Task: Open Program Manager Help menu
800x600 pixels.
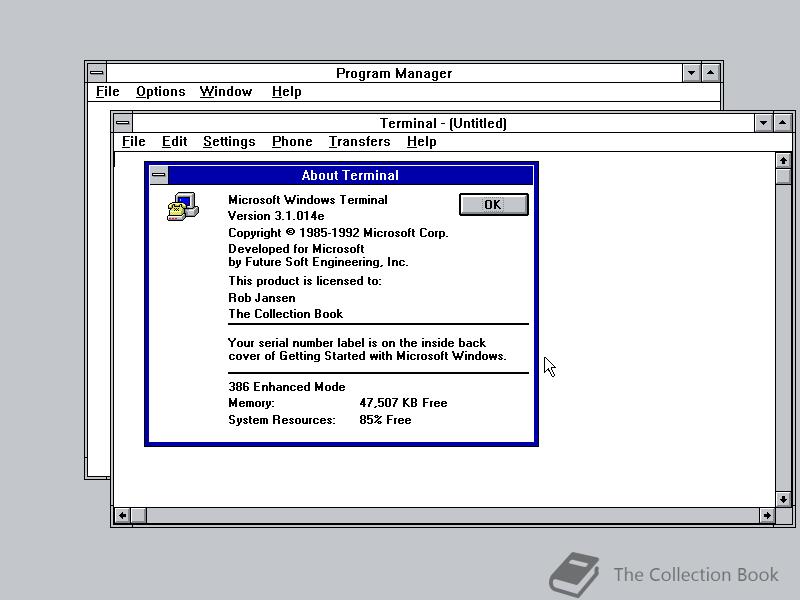Action: [x=286, y=91]
